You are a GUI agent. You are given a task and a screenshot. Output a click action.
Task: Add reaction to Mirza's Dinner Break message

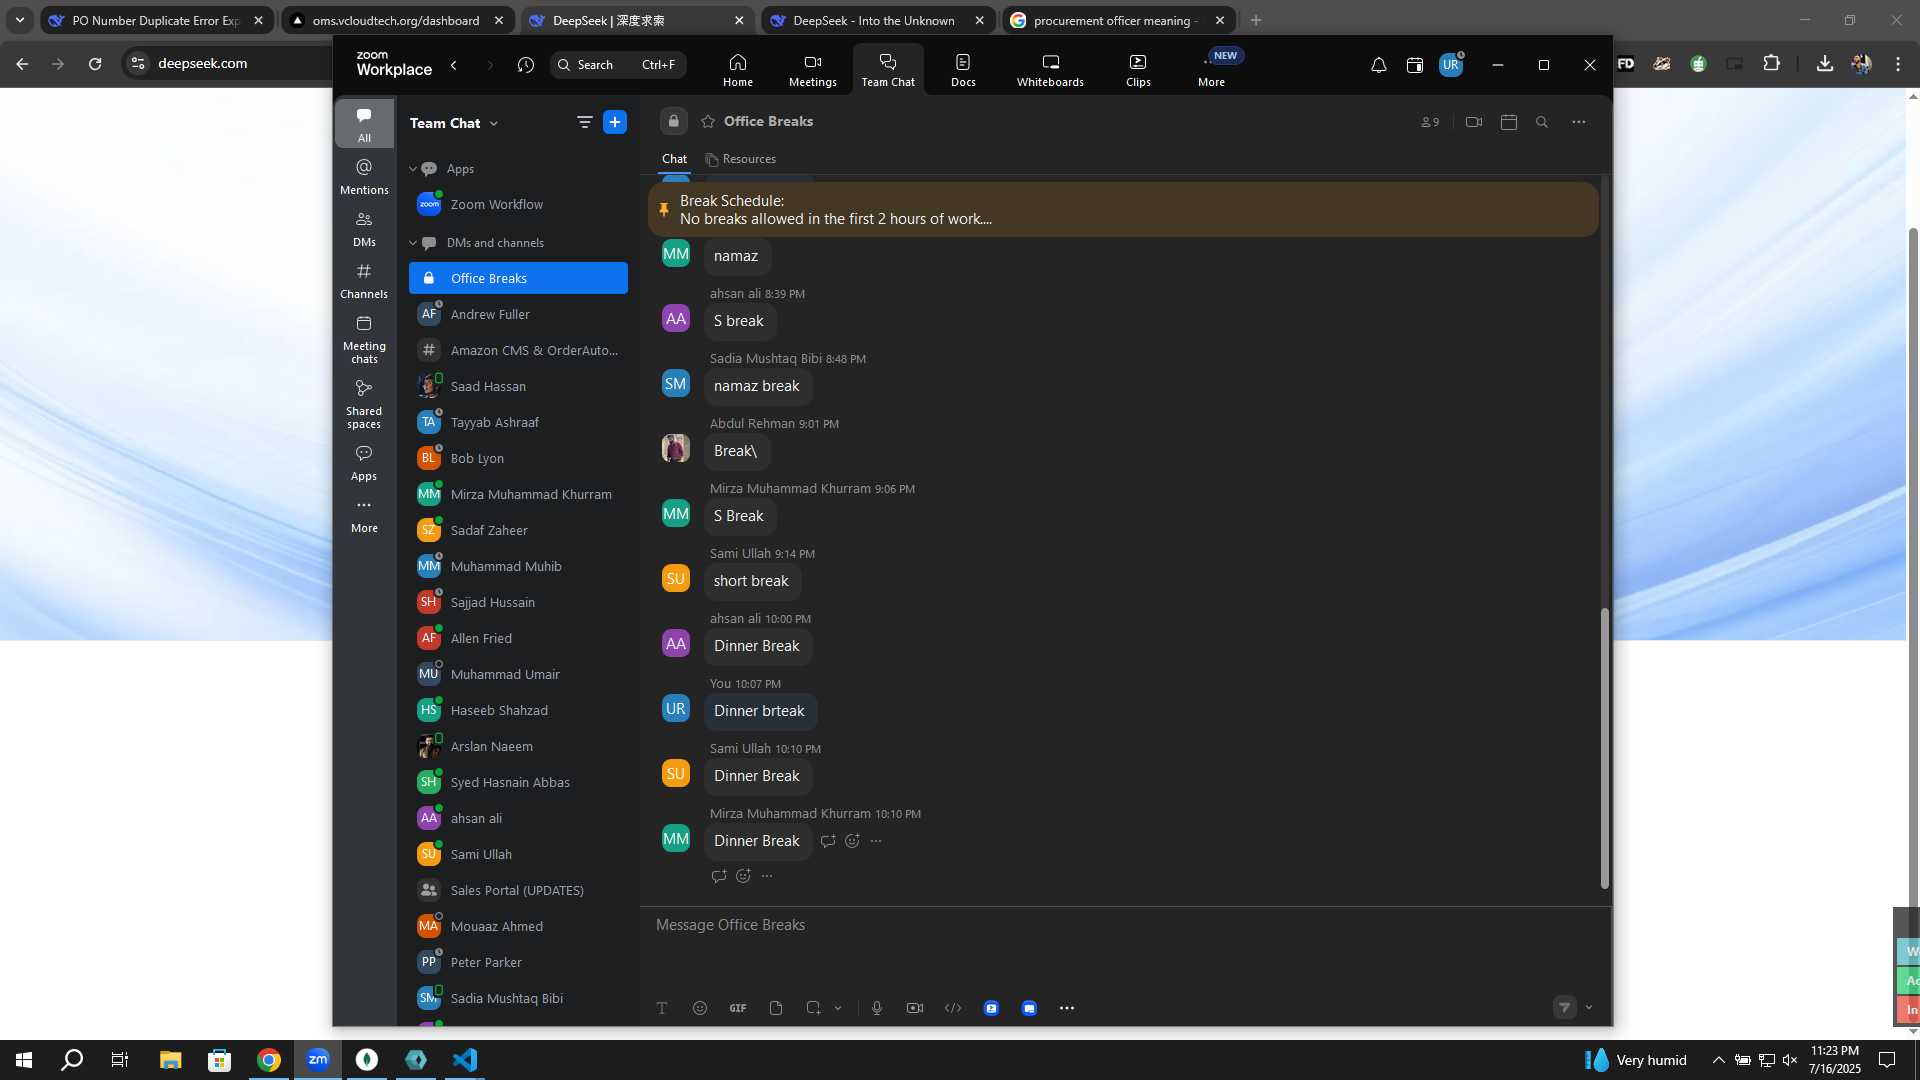click(852, 841)
